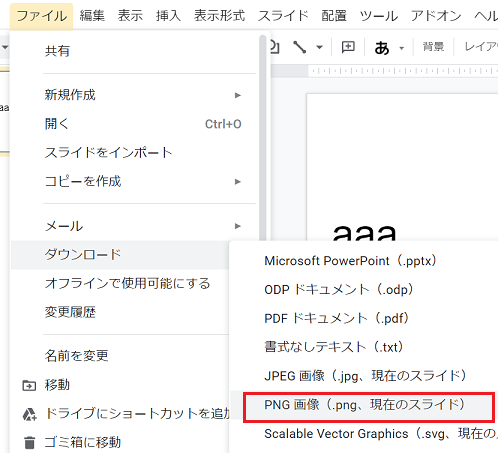Open the 編集 menu
Viewport: 498px width, 453px height.
coord(92,16)
